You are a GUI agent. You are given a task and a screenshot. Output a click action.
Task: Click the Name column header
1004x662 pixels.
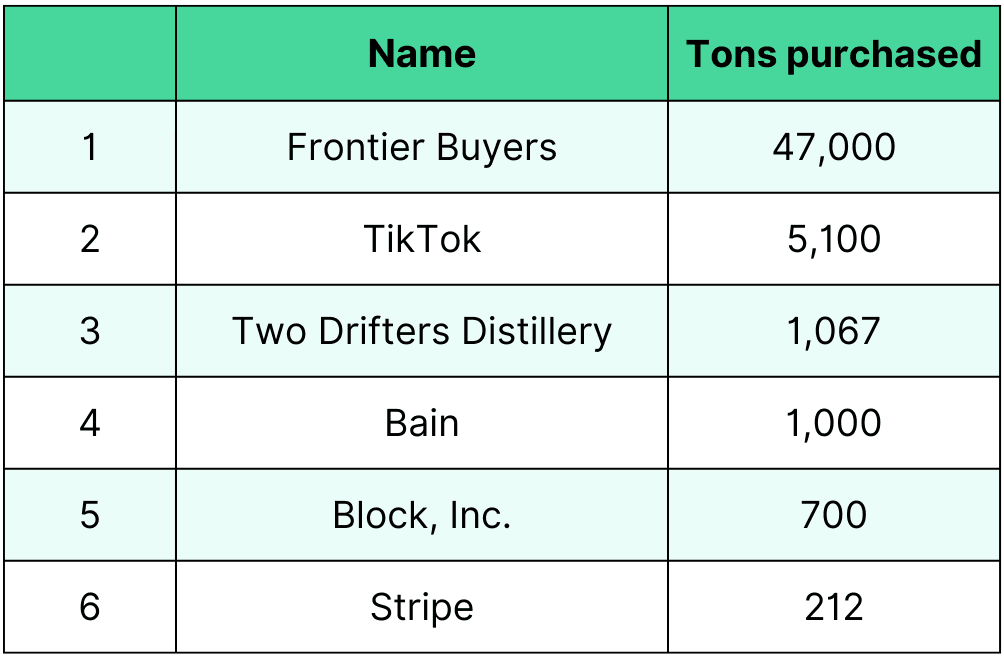[422, 54]
